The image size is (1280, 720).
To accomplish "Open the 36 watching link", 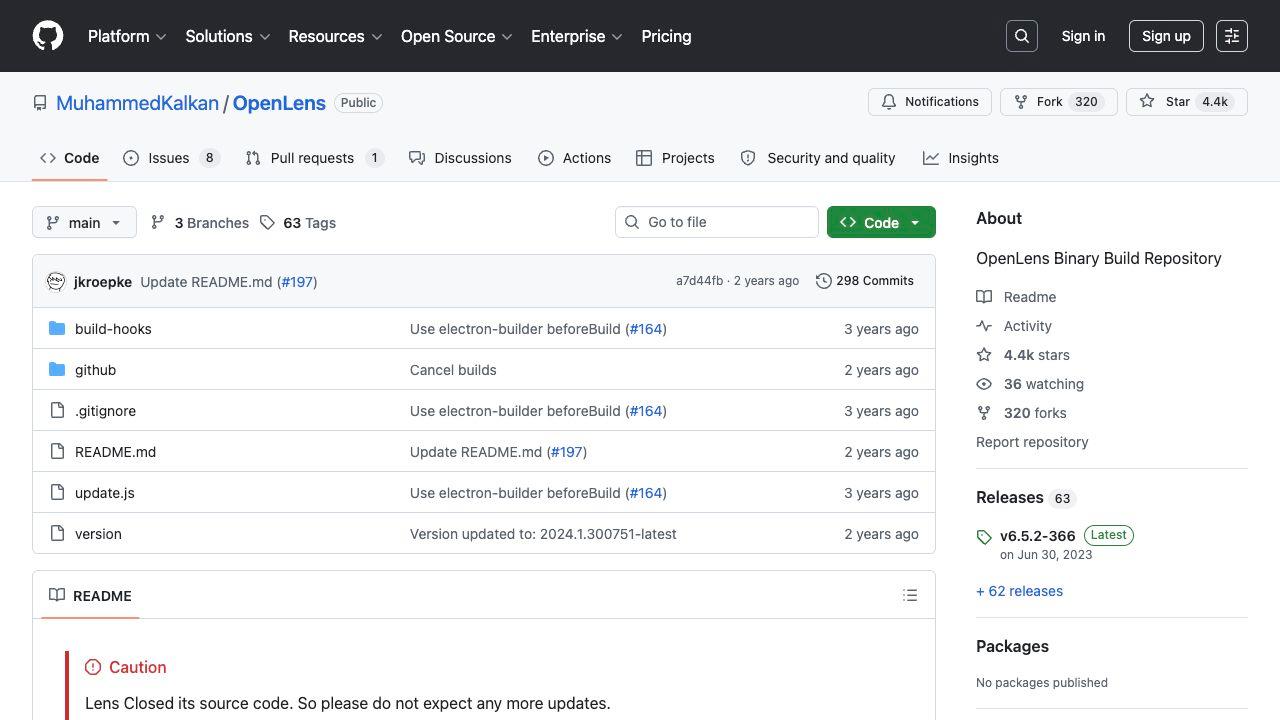I will pos(1043,384).
